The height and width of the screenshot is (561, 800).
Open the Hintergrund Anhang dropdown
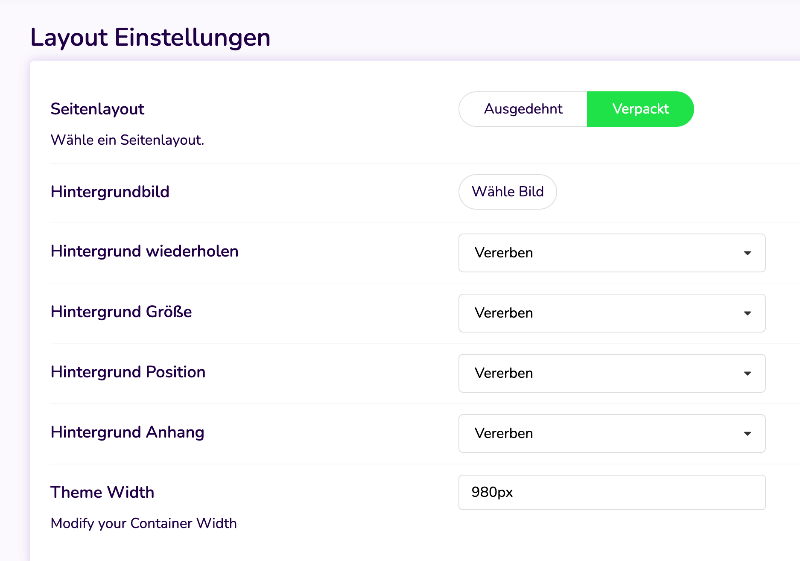pos(612,434)
